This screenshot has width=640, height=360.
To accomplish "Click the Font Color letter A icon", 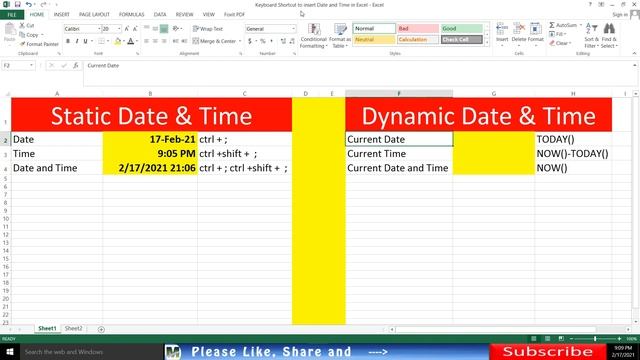I will [131, 41].
